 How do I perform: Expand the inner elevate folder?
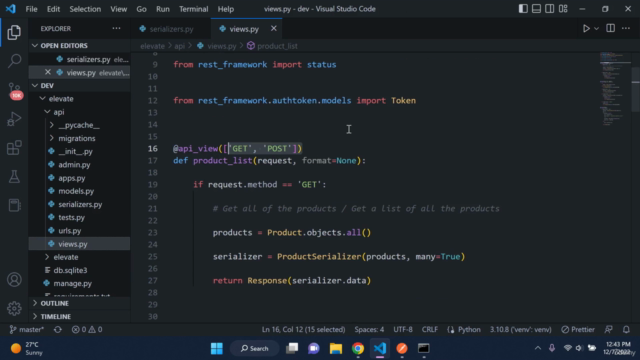point(80,257)
